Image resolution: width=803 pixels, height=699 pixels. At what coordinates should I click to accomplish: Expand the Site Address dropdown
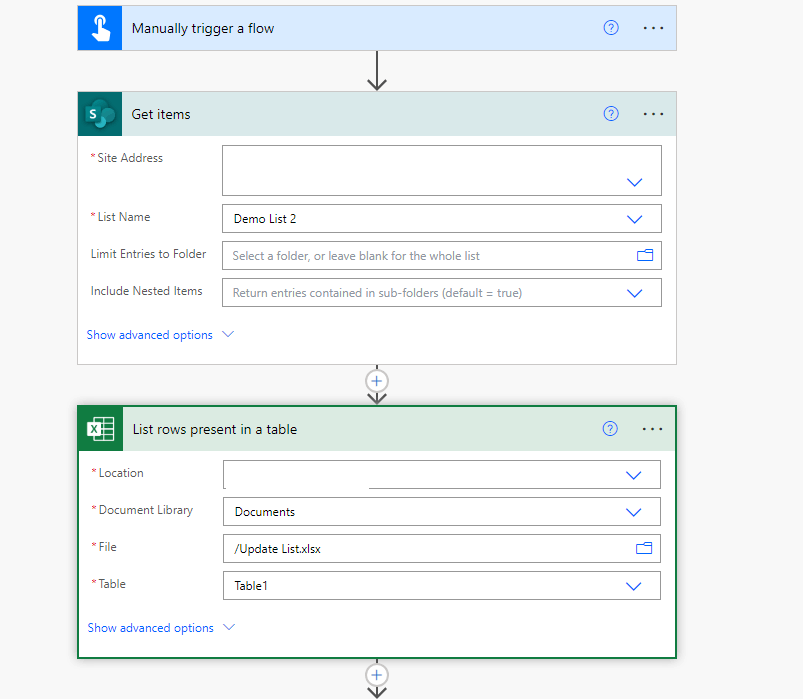coord(634,182)
